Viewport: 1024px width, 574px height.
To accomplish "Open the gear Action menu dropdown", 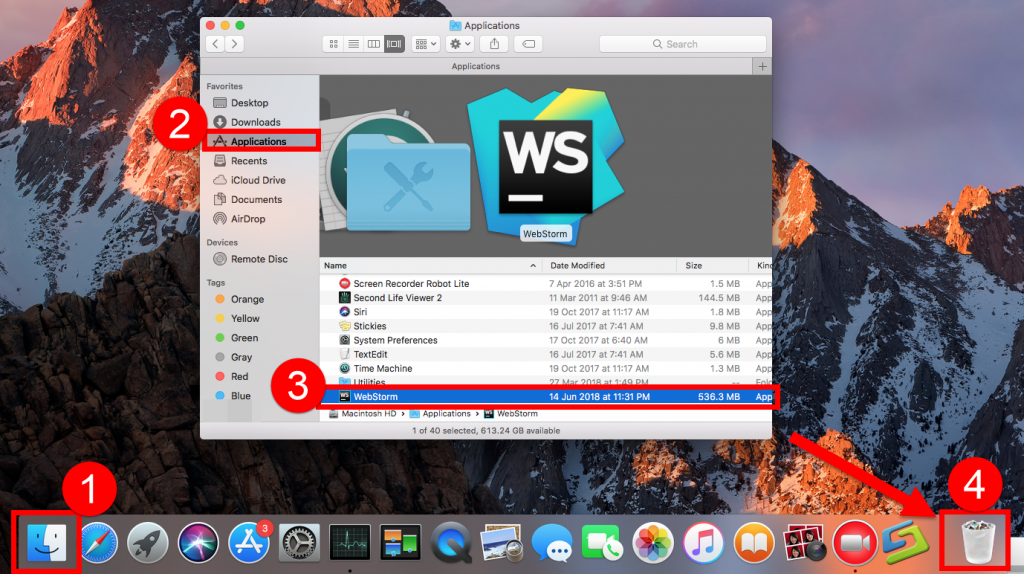I will point(460,44).
